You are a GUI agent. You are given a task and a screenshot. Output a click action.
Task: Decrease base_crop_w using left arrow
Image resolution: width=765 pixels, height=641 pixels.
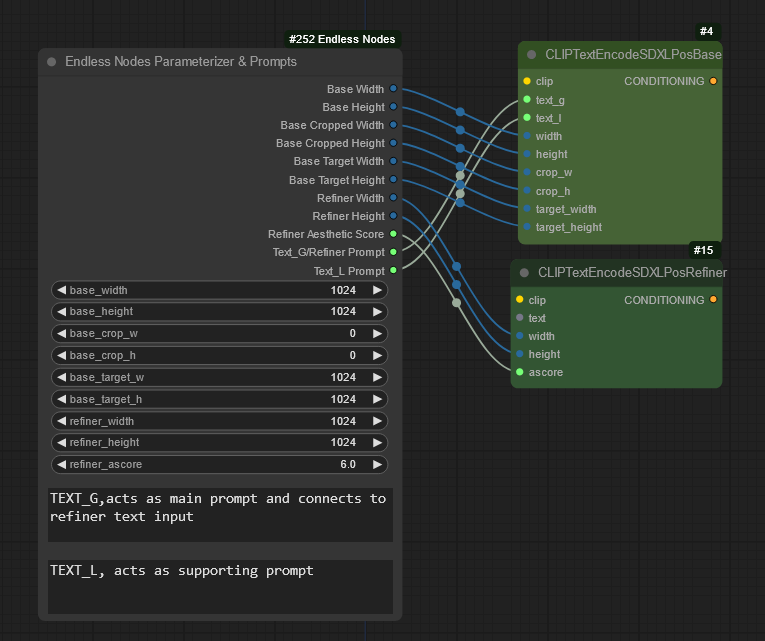pyautogui.click(x=61, y=333)
